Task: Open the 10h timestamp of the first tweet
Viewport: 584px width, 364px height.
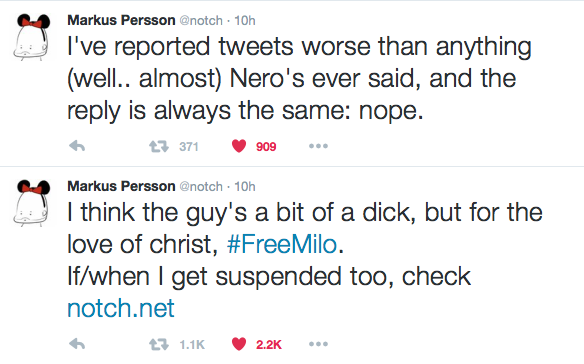Action: click(245, 20)
